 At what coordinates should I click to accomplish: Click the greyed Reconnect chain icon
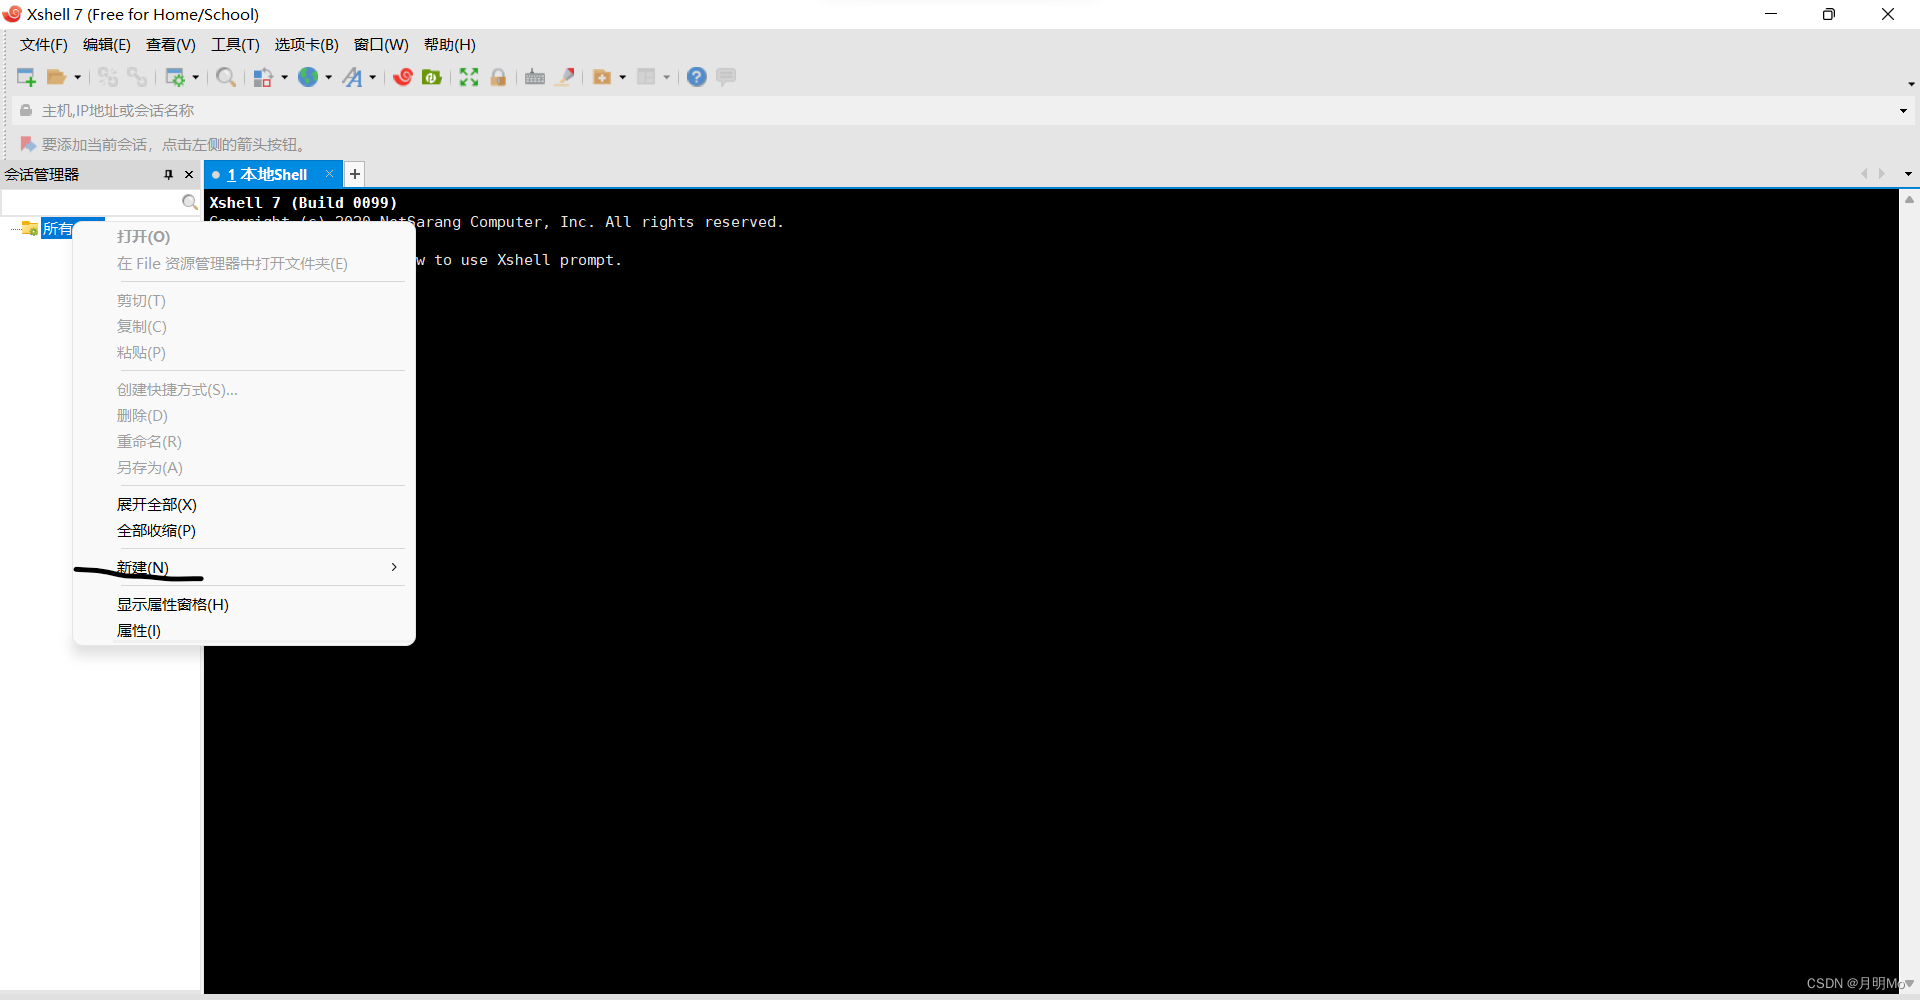pyautogui.click(x=137, y=77)
